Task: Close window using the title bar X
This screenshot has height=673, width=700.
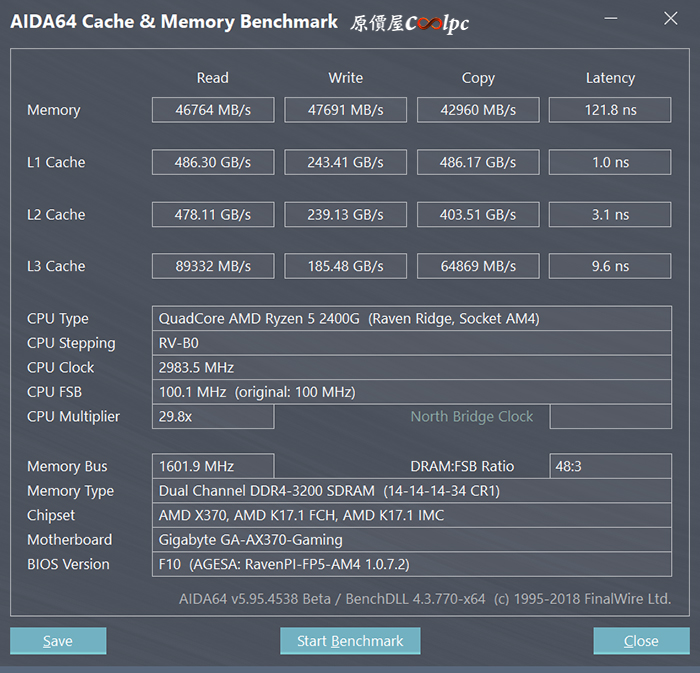Action: 671,18
